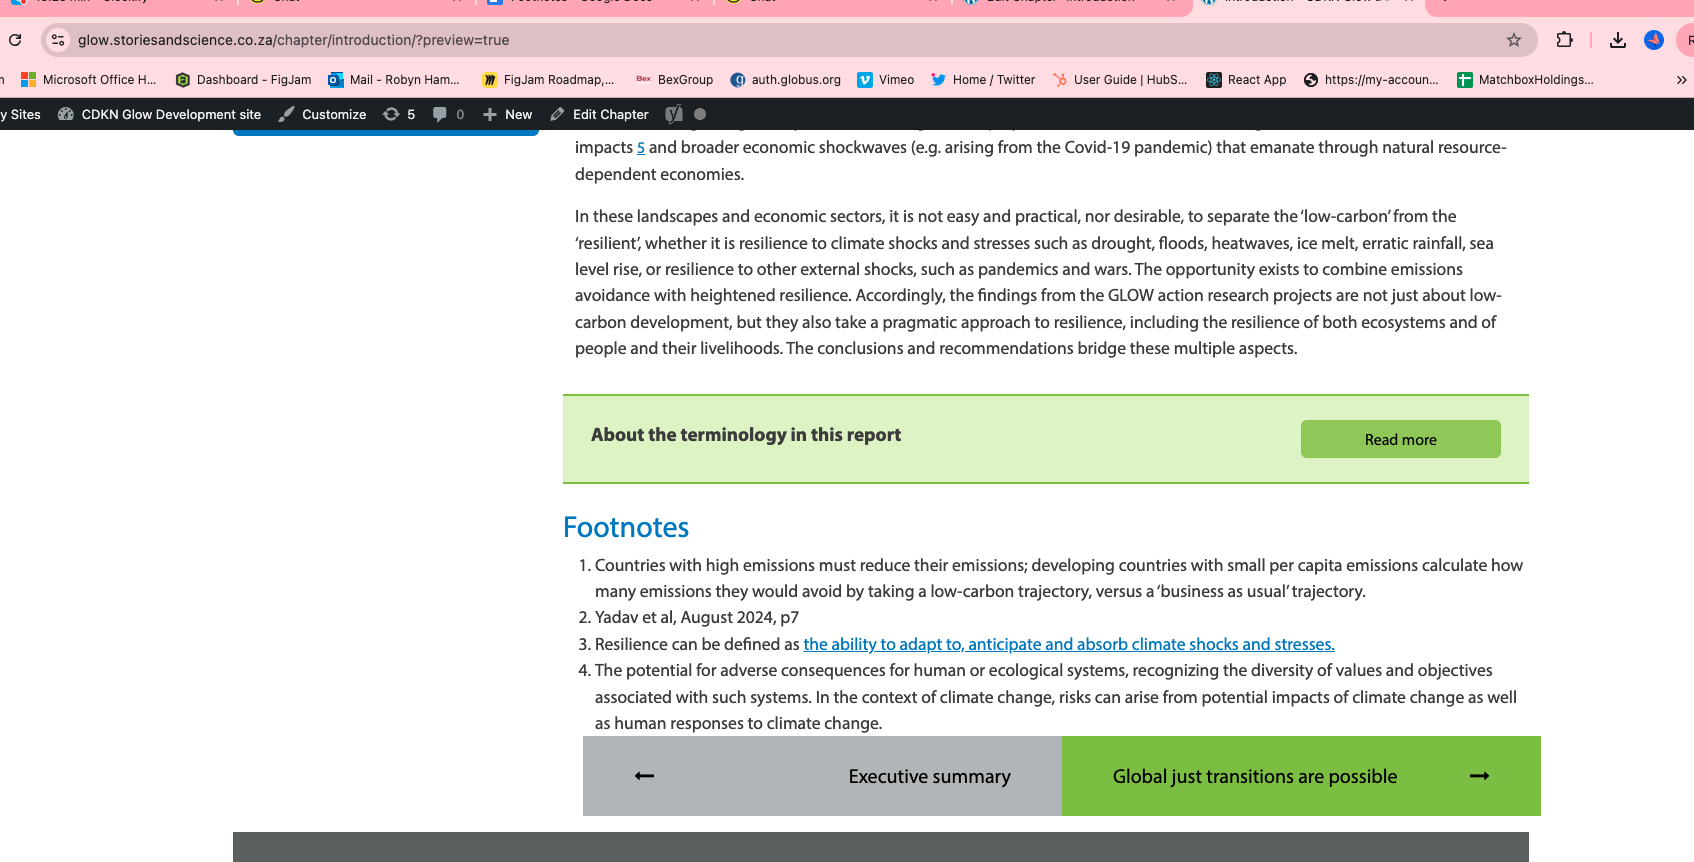Click the site information icon in address bar
This screenshot has width=1694, height=862.
58,40
